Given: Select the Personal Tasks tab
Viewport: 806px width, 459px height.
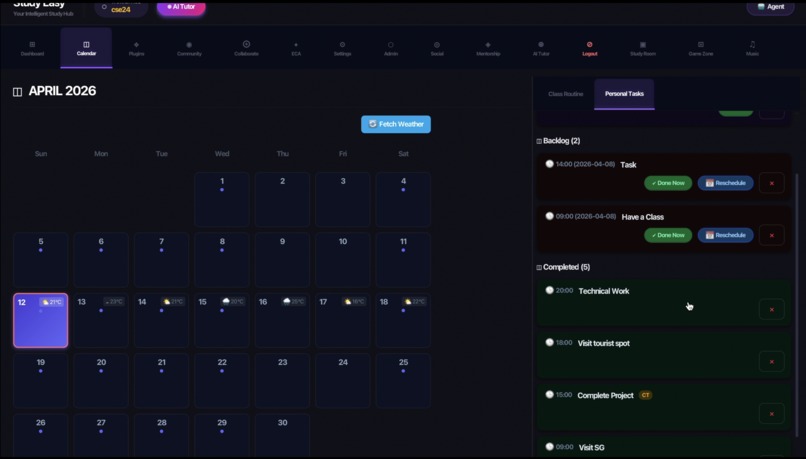Looking at the screenshot, I should 624,94.
